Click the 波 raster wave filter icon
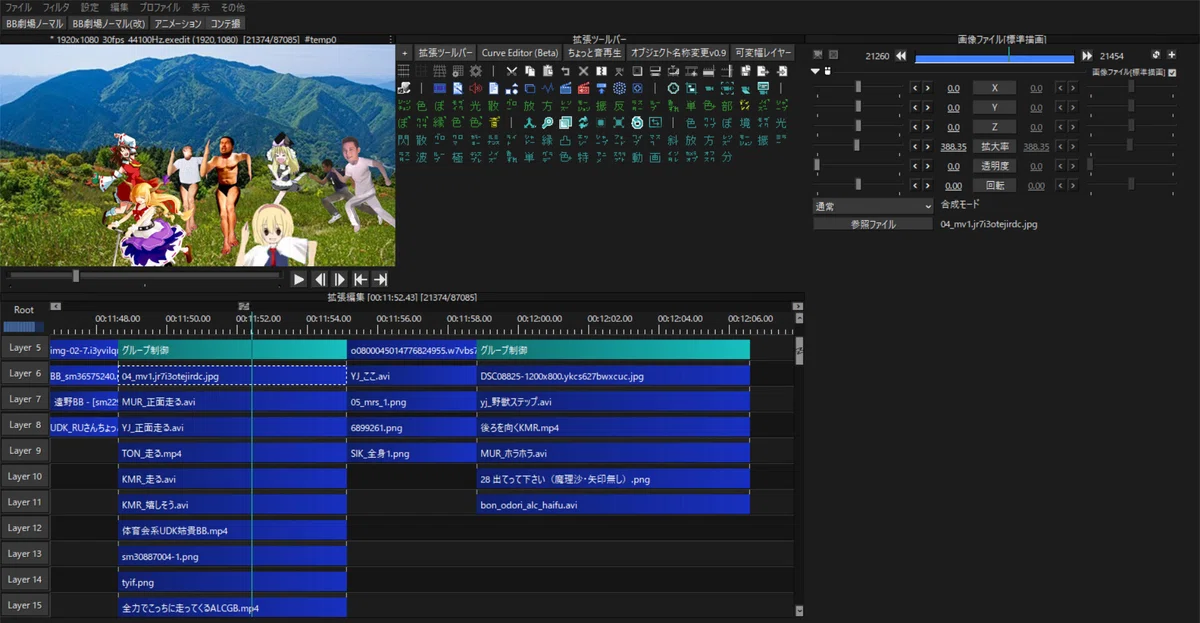 [421, 157]
